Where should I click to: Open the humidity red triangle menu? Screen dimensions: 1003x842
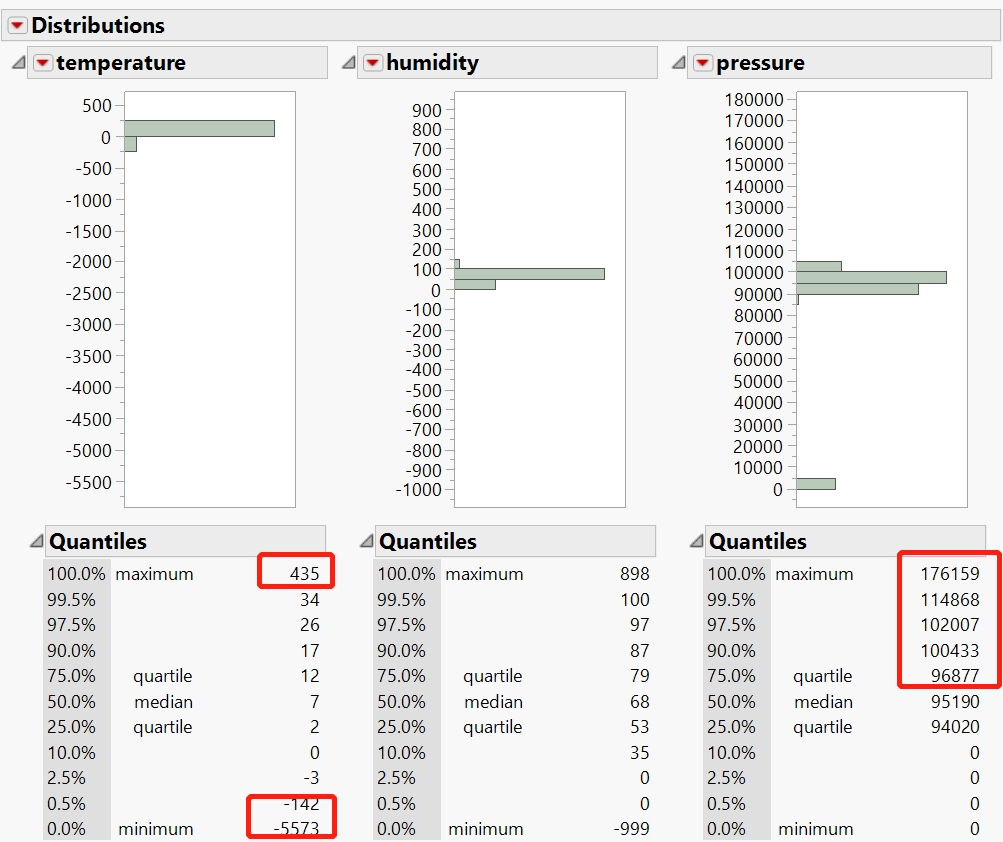(373, 63)
